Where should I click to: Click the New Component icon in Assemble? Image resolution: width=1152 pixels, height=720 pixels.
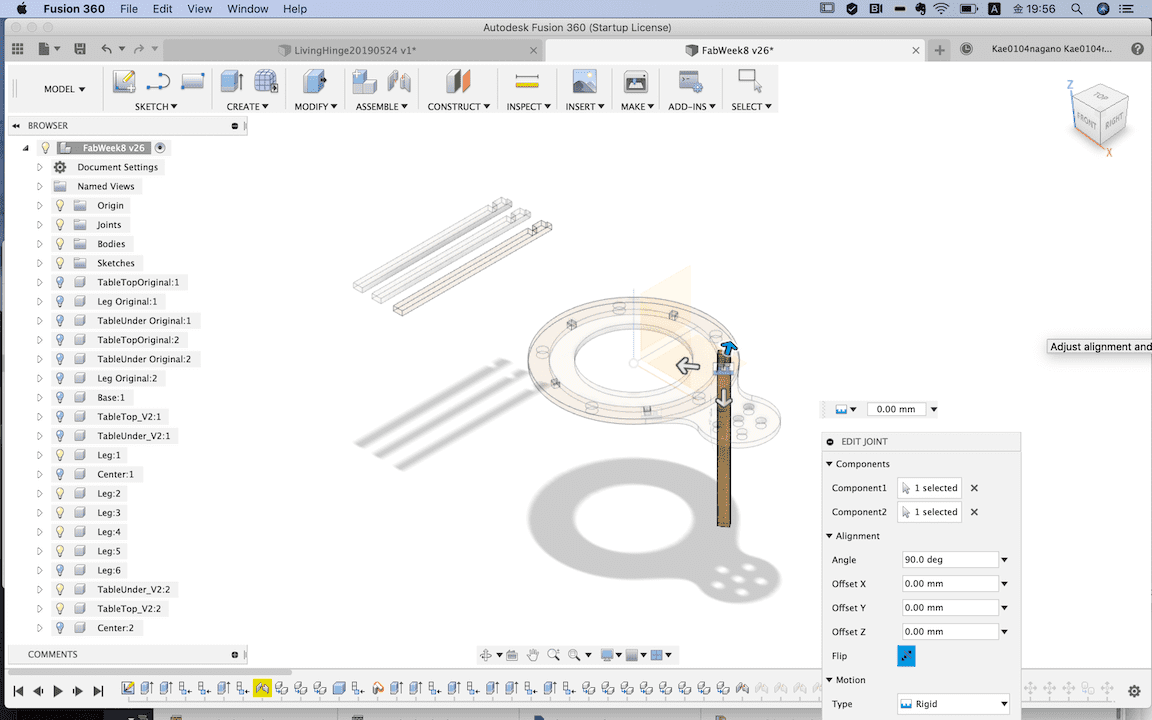(x=364, y=82)
